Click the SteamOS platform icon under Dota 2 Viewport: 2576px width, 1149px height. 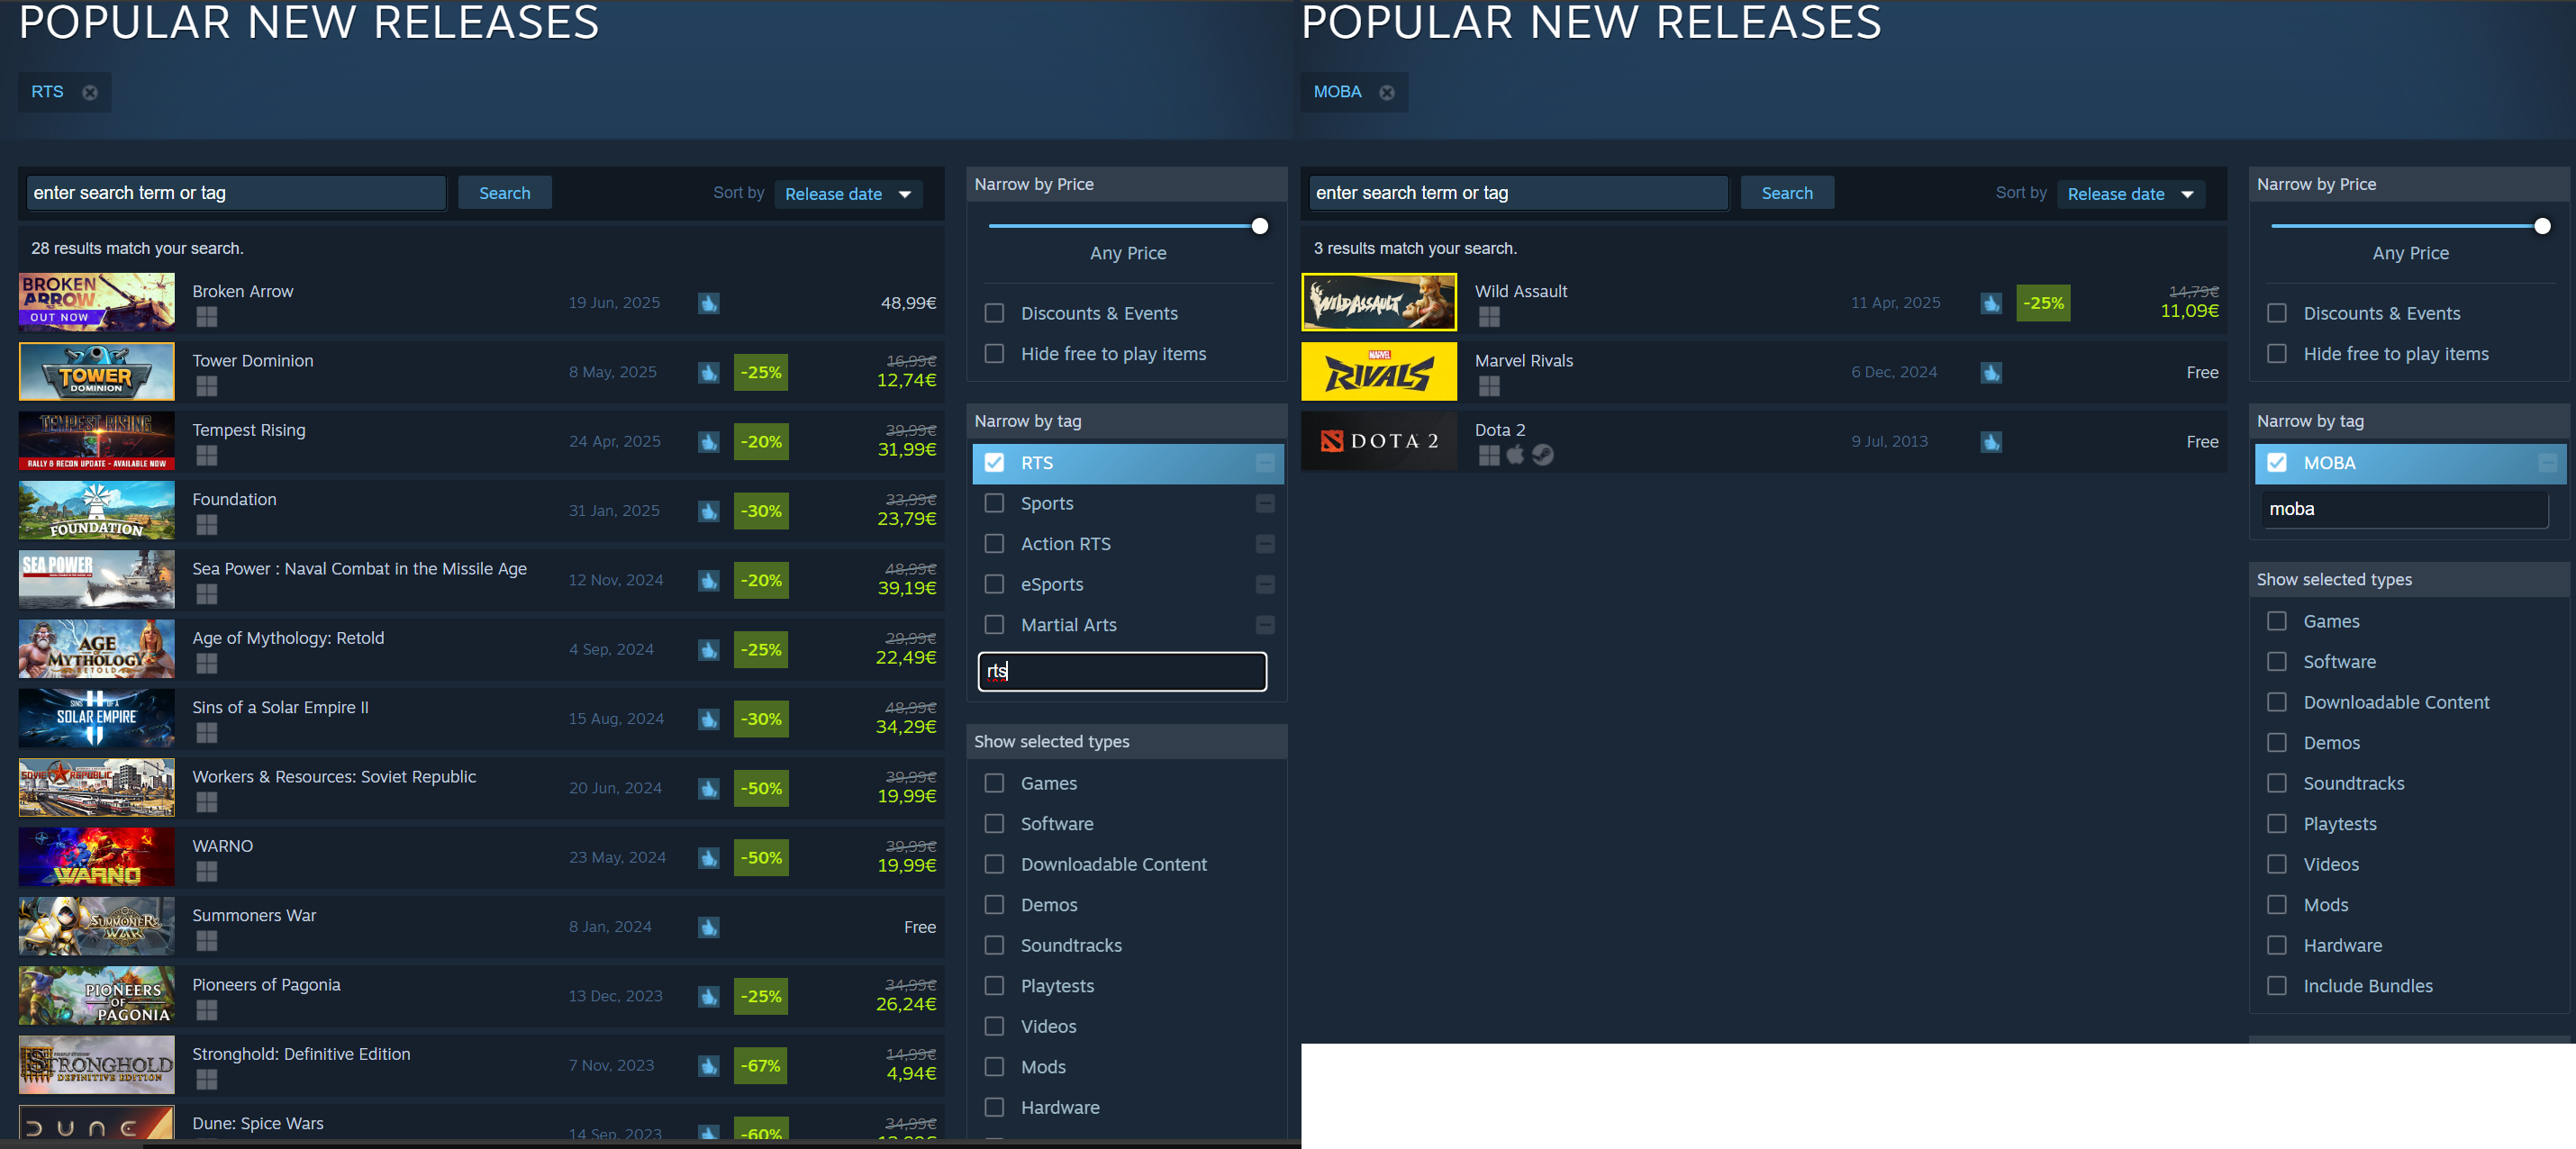[x=1543, y=455]
